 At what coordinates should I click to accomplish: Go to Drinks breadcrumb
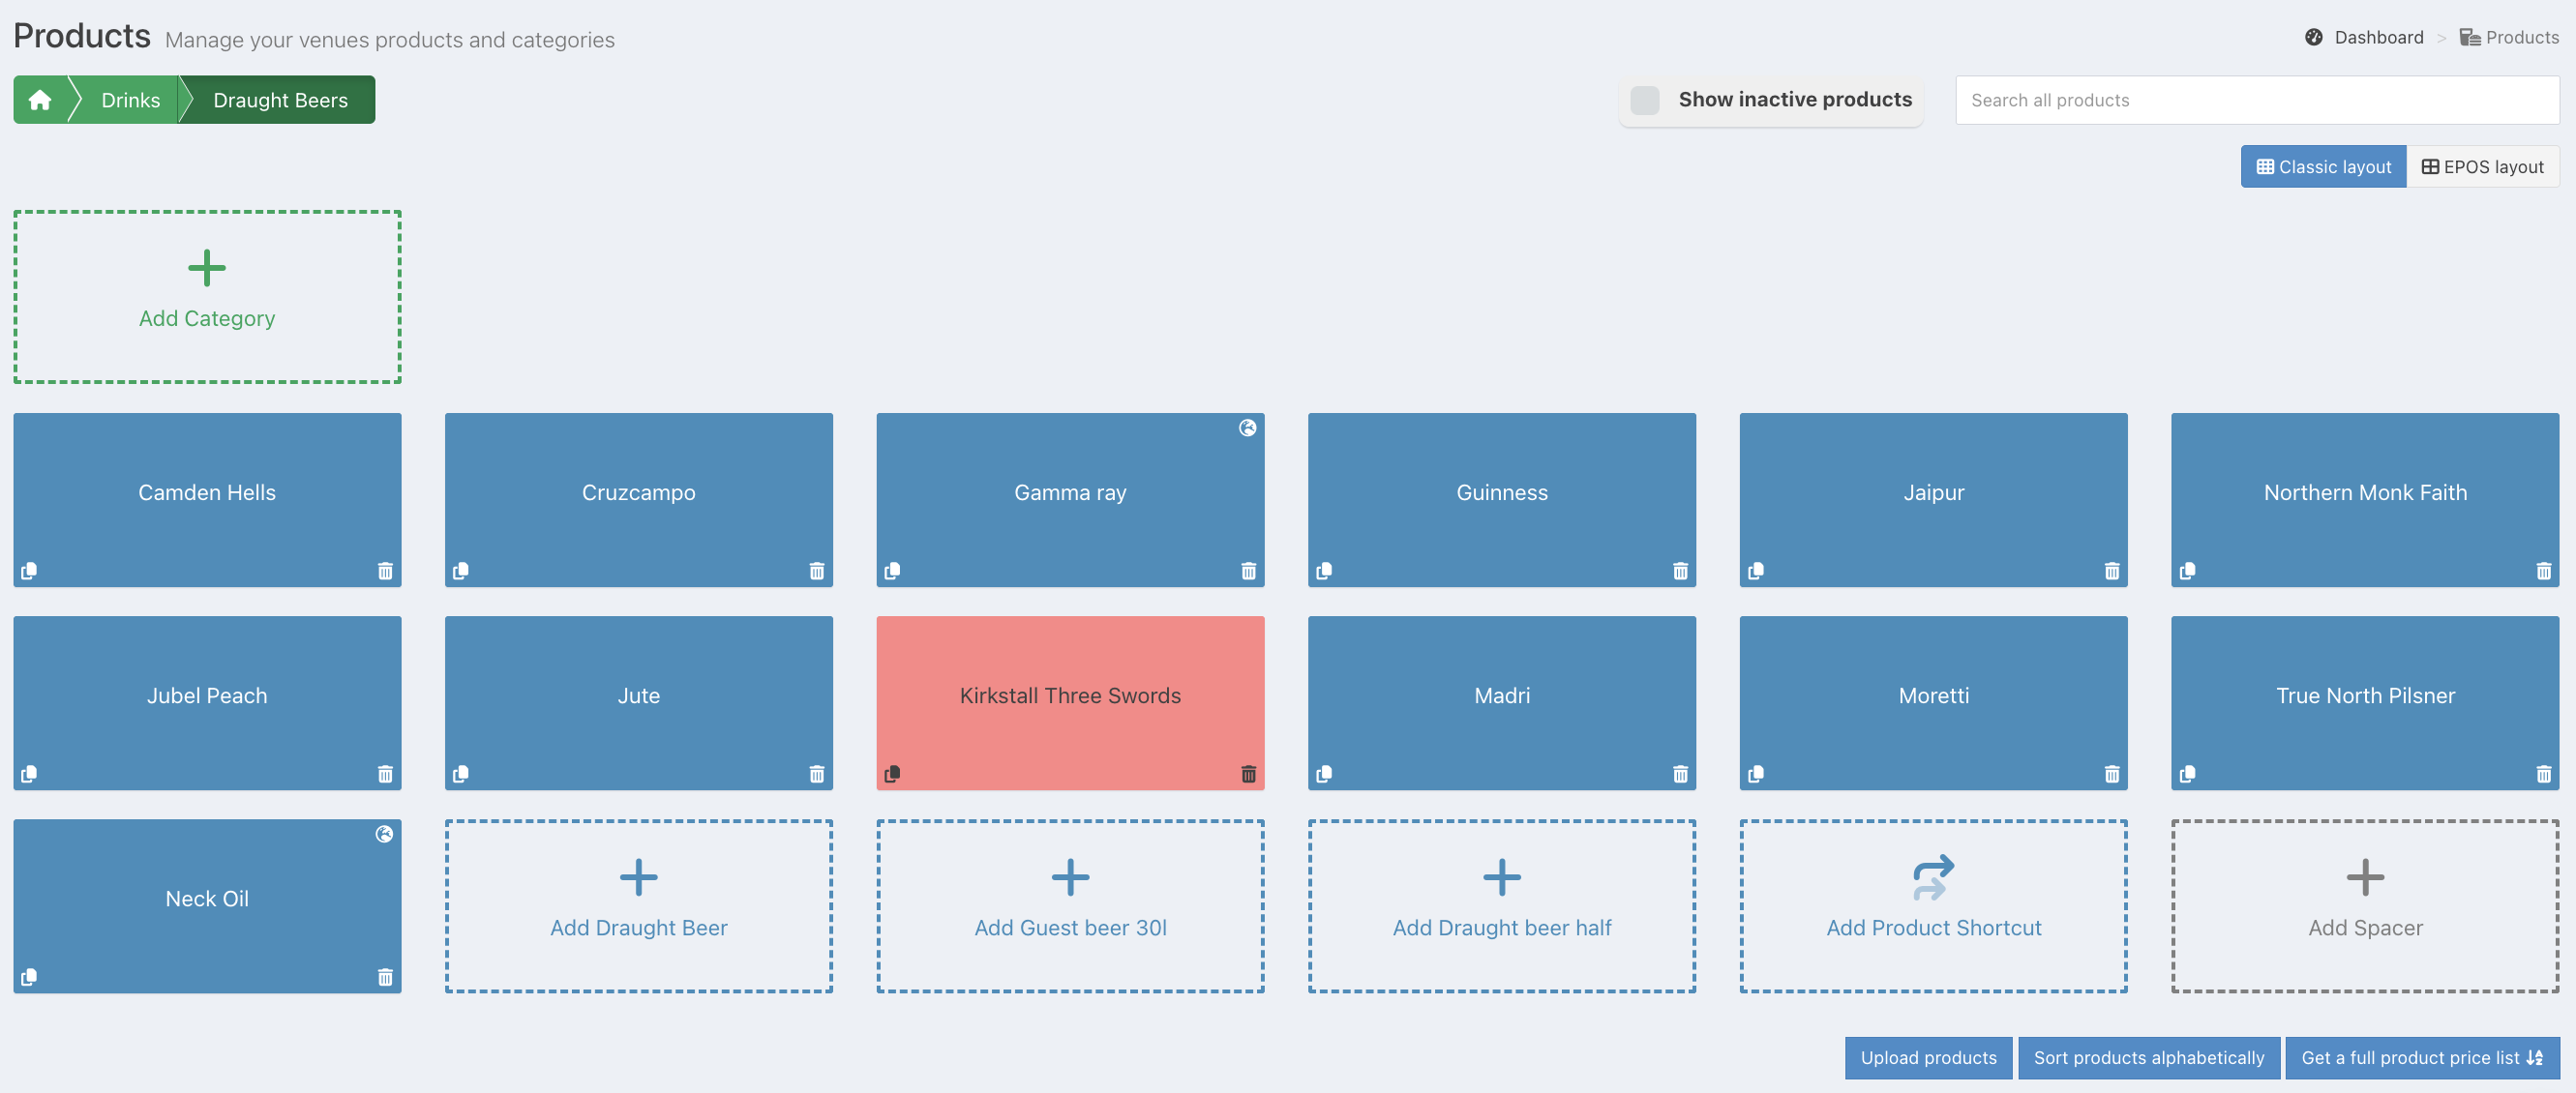point(130,100)
